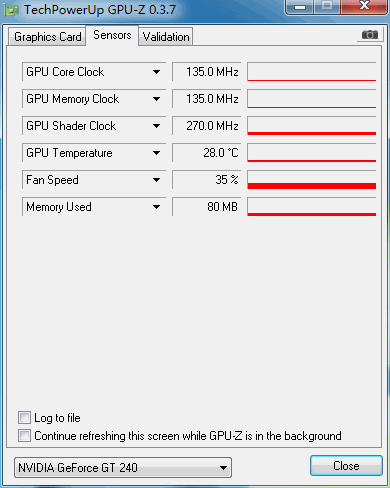Select the Sensors tab

pos(112,35)
